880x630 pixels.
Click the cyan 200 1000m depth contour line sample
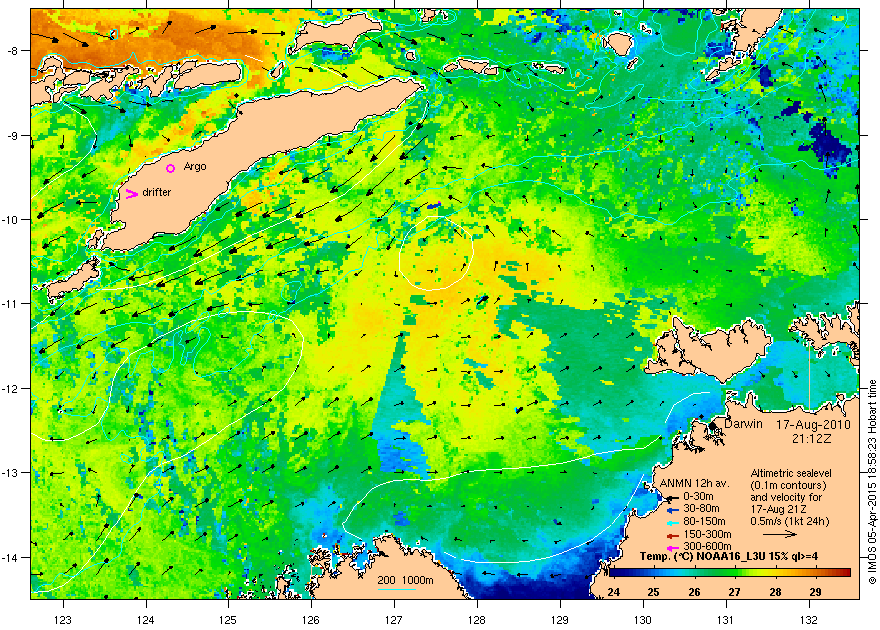click(x=397, y=589)
